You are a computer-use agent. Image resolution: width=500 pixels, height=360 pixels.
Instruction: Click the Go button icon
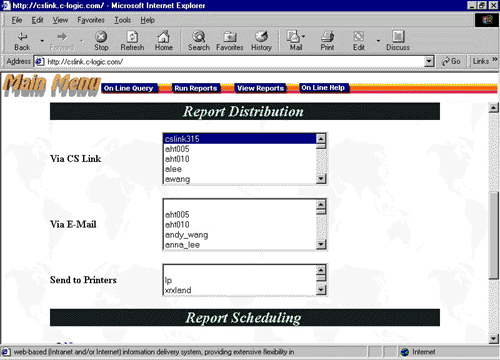(x=445, y=62)
